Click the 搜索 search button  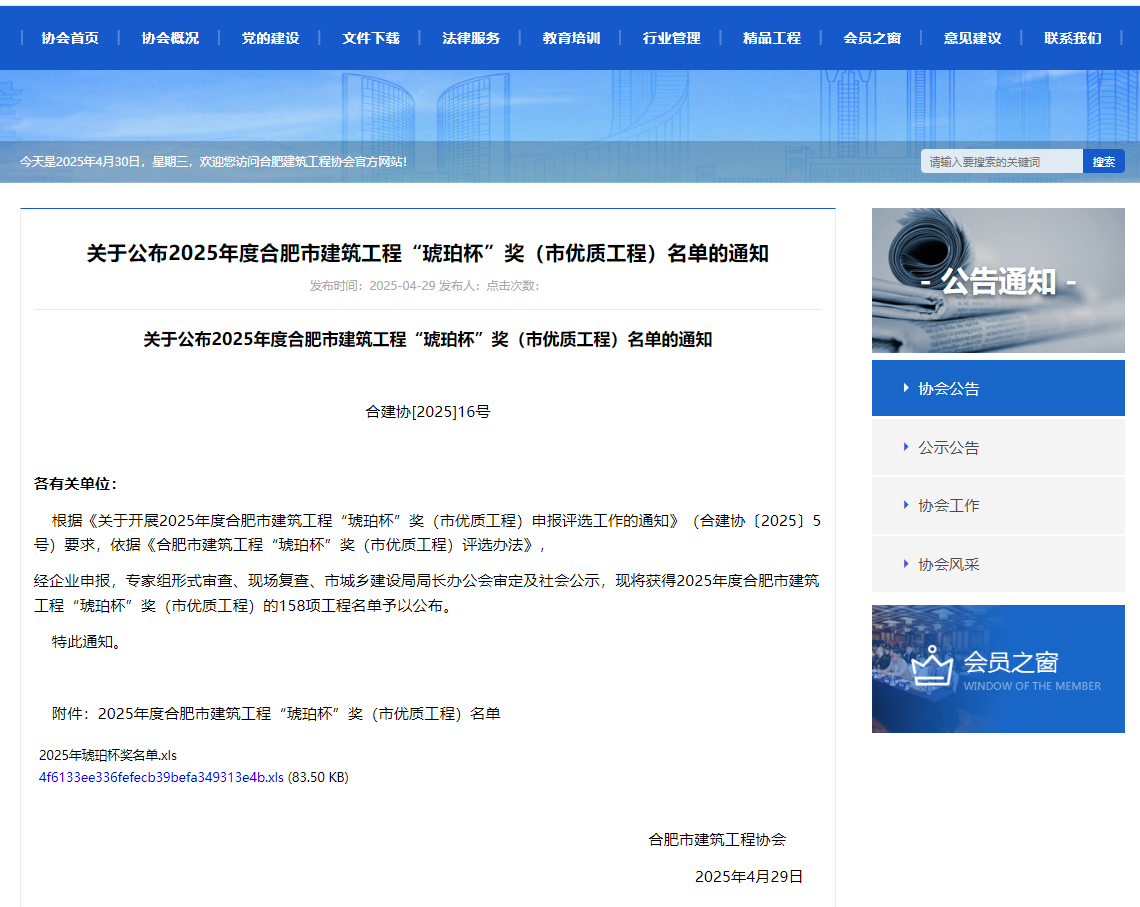[1104, 161]
